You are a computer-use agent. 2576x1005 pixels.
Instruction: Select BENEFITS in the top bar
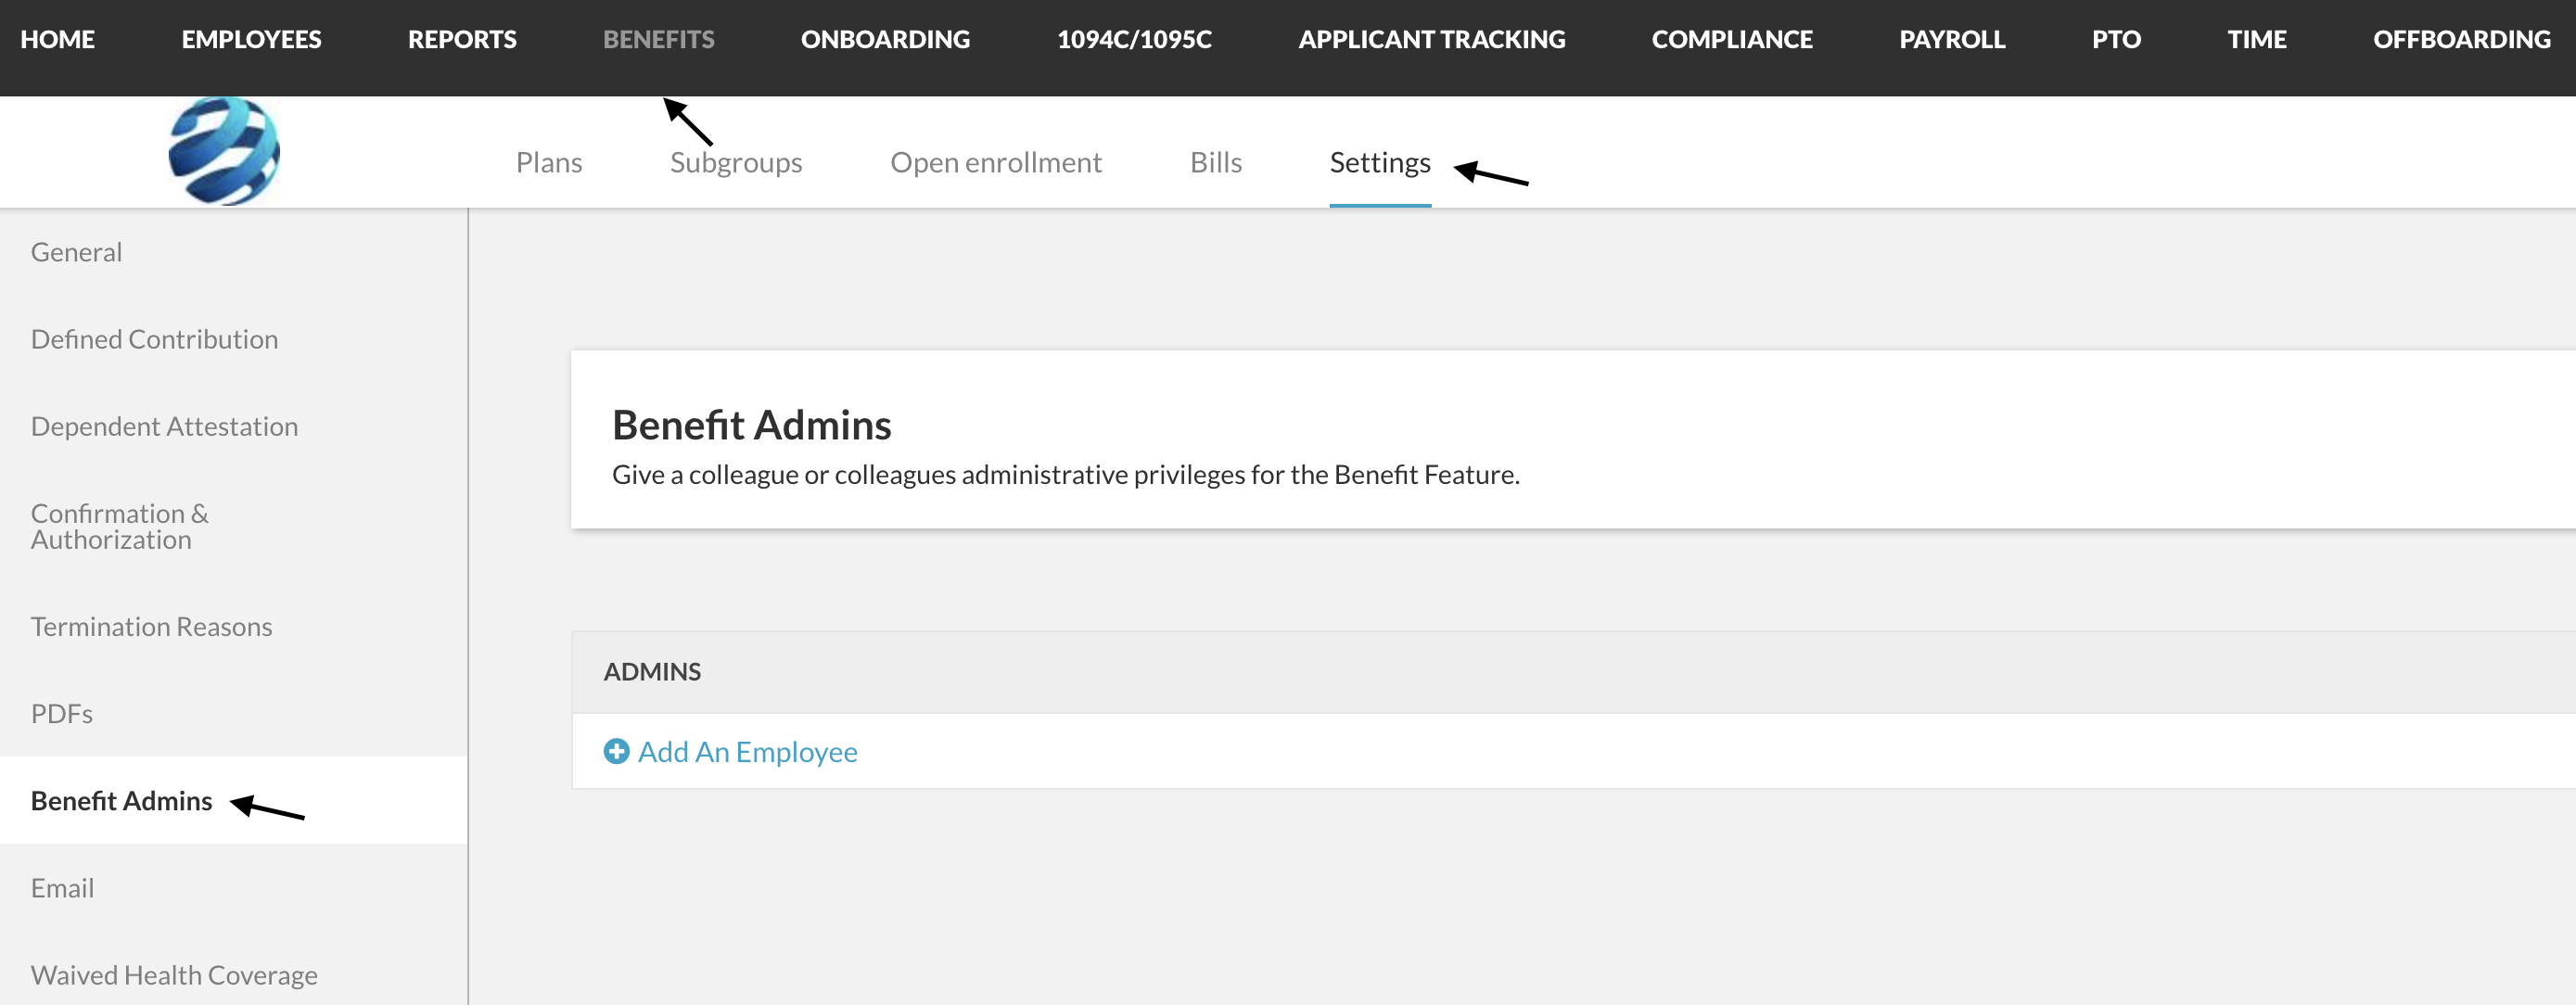point(659,39)
